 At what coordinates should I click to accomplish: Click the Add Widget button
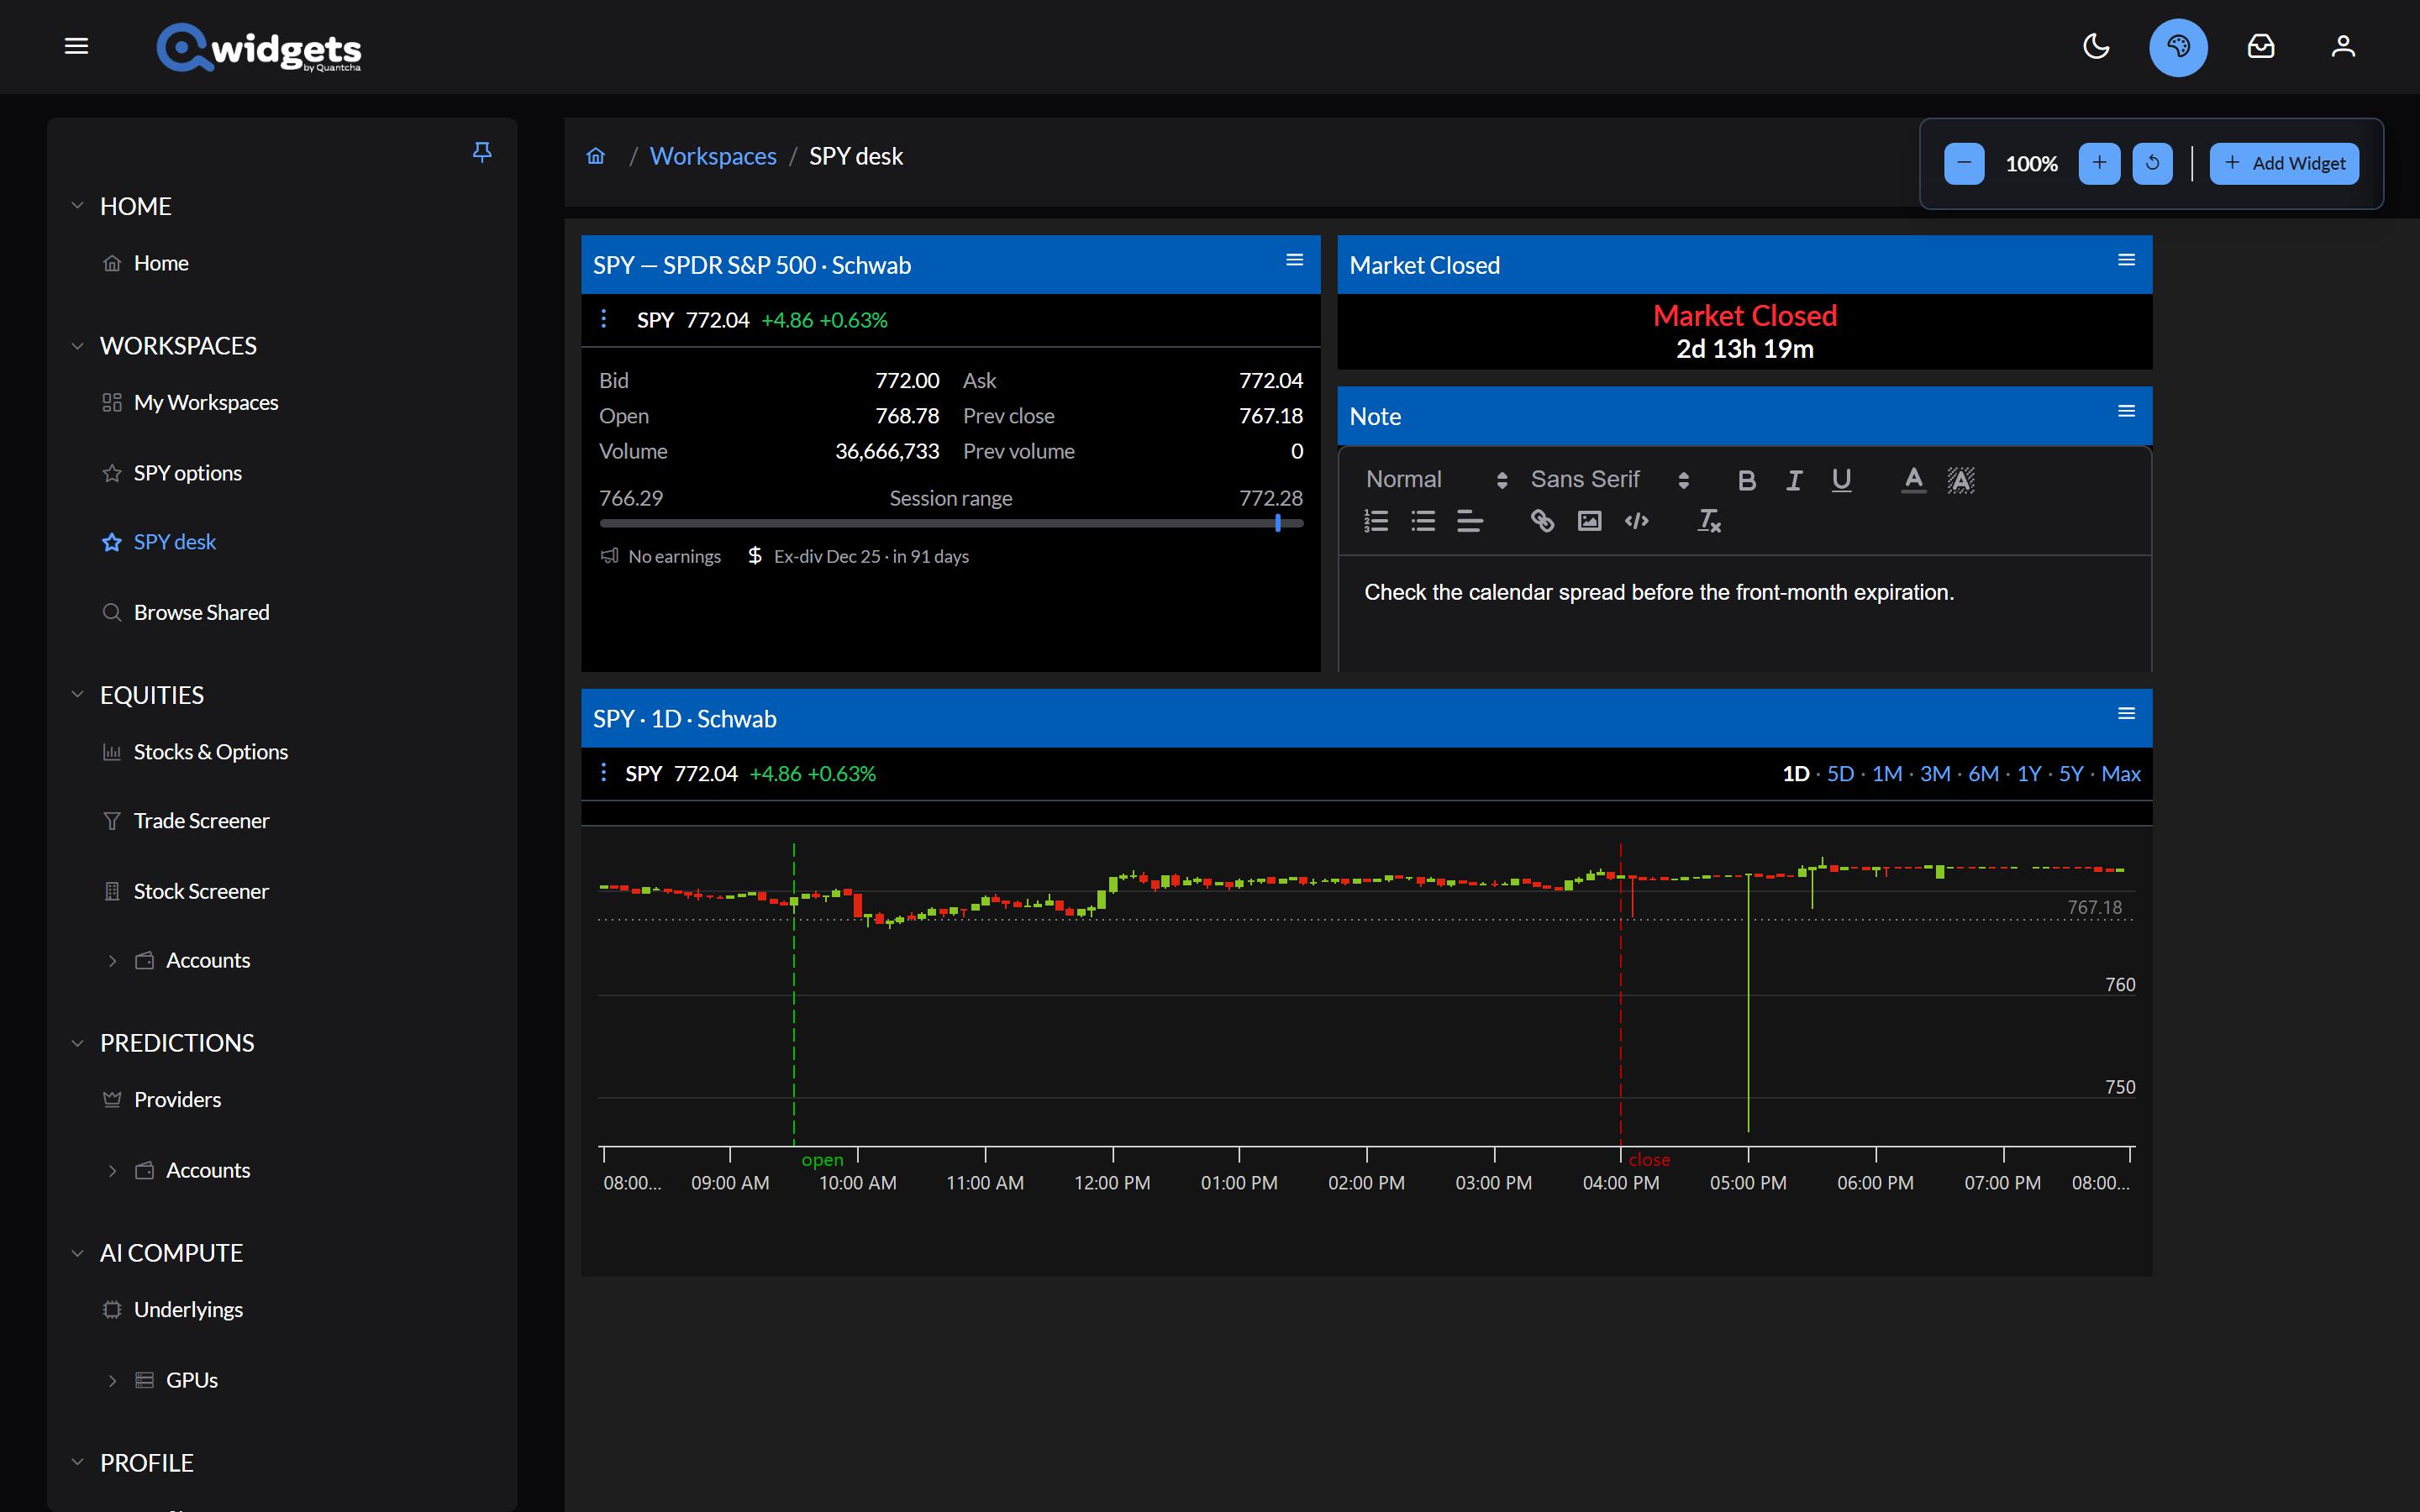click(x=2284, y=163)
